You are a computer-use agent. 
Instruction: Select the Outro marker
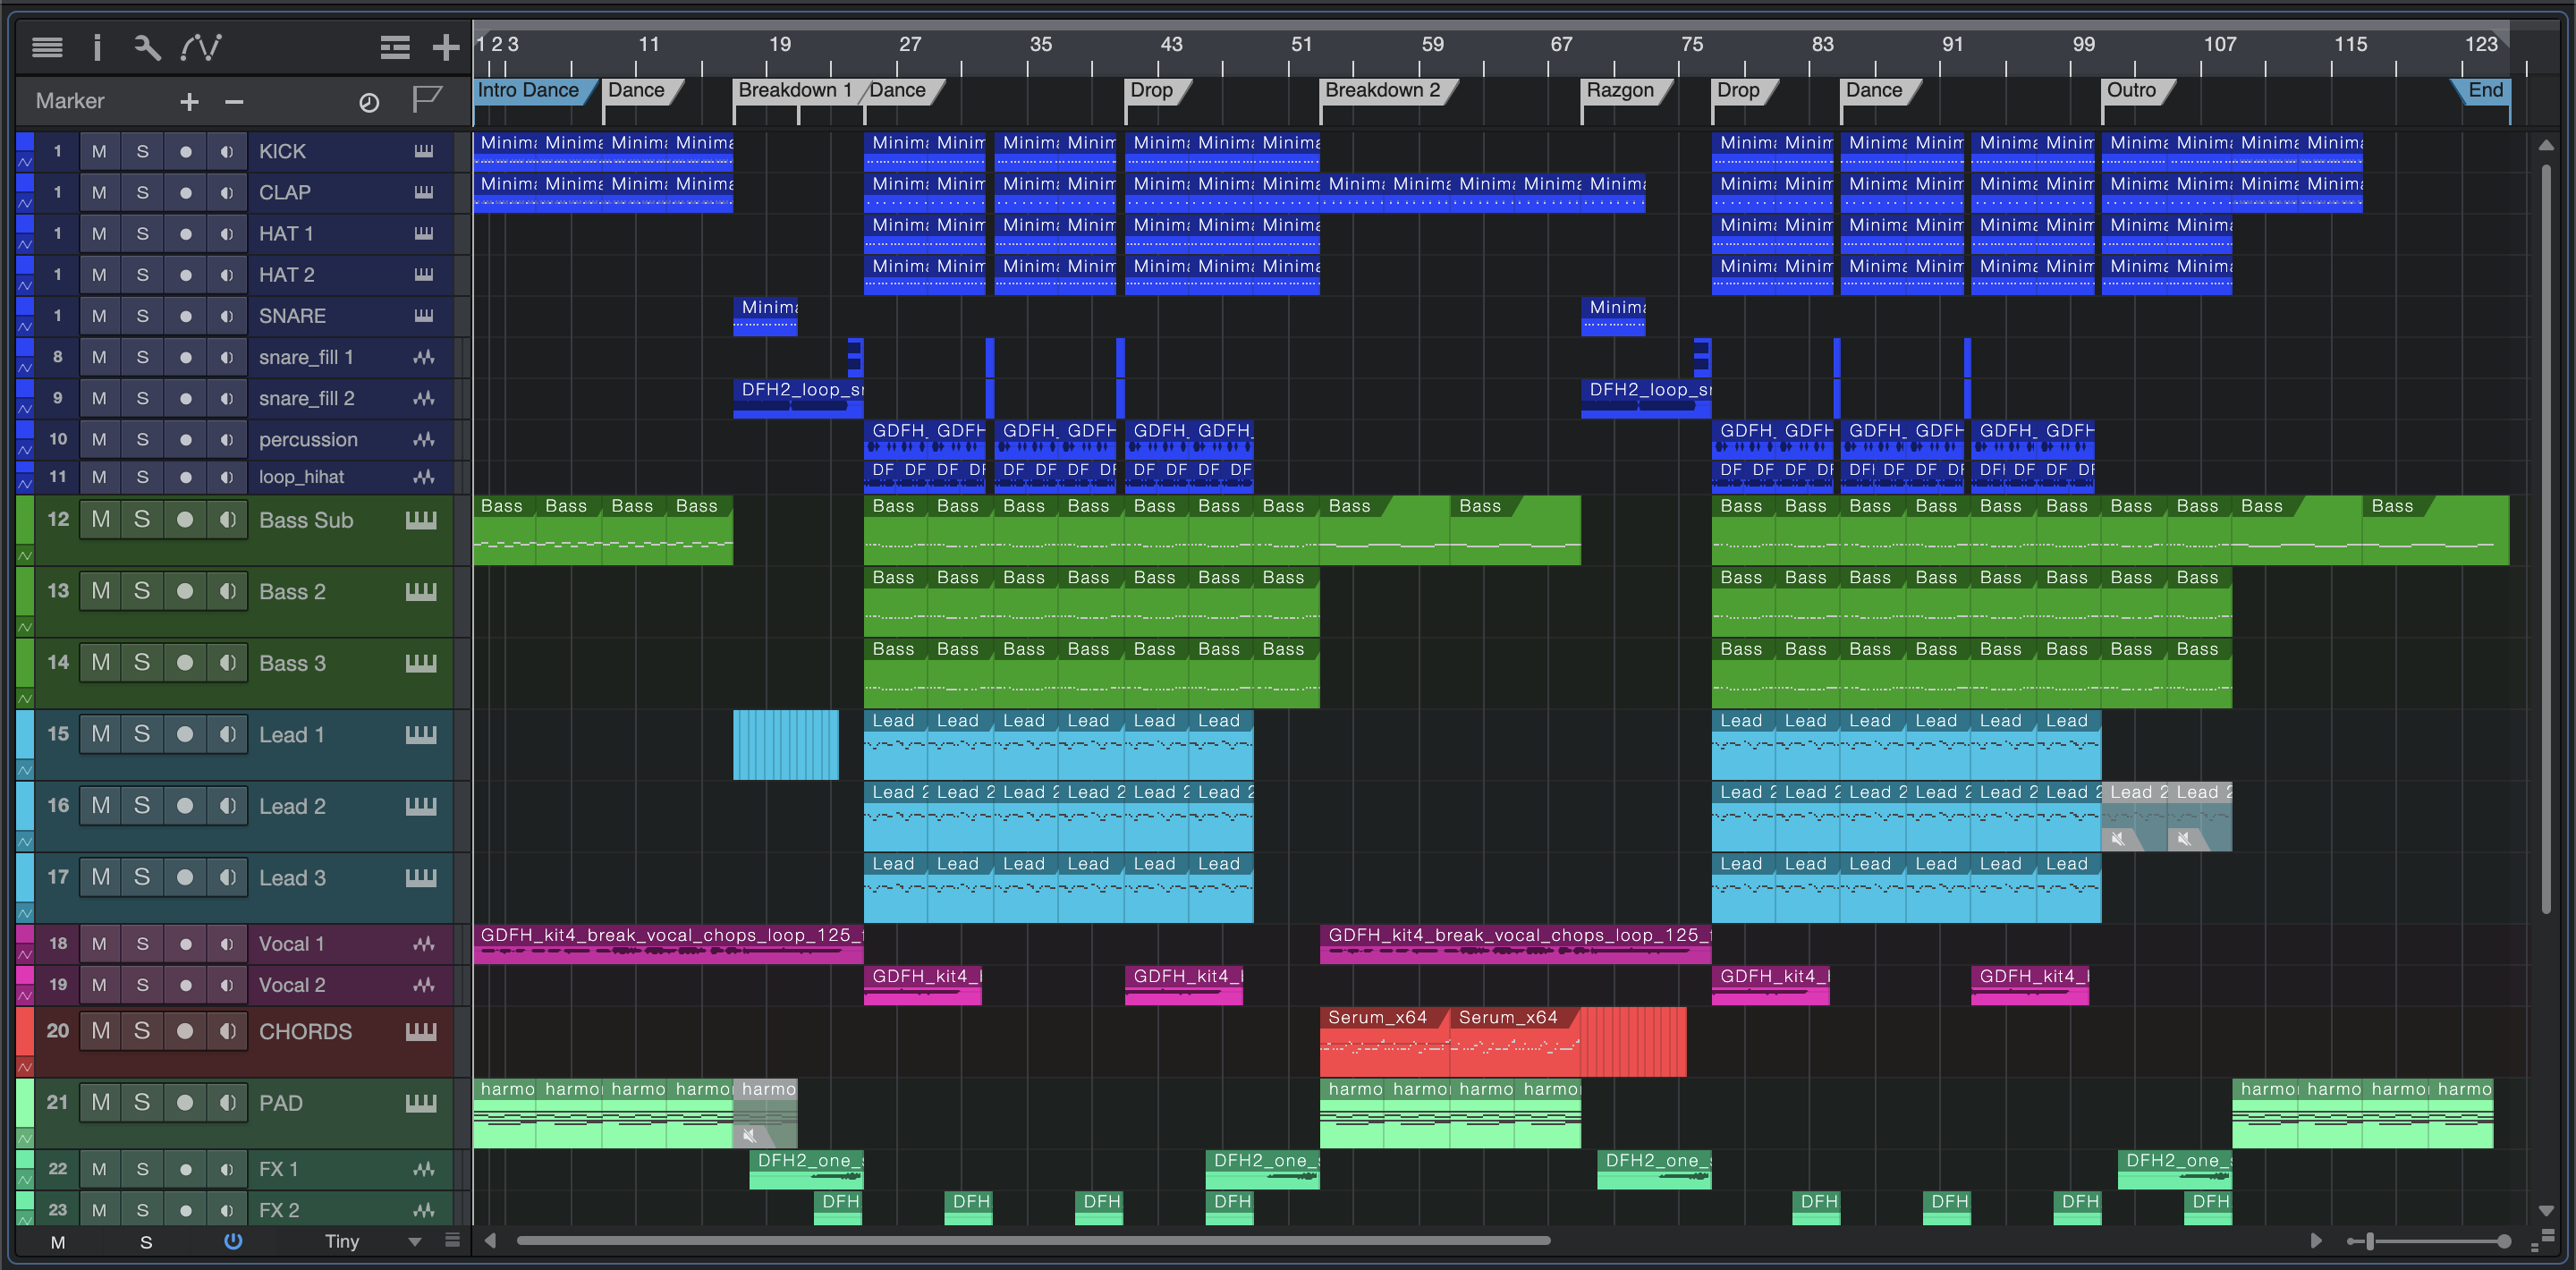pyautogui.click(x=2131, y=90)
